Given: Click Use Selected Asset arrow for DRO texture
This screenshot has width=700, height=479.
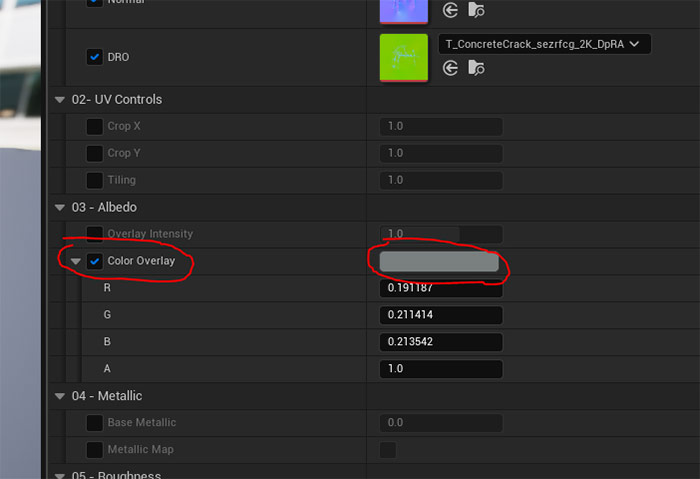Looking at the screenshot, I should point(450,68).
